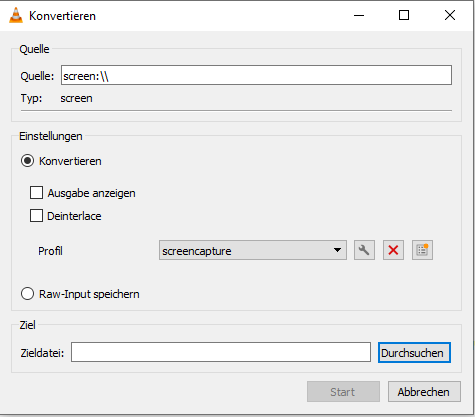
Task: Open the edit profile wrench icon
Action: 364,250
